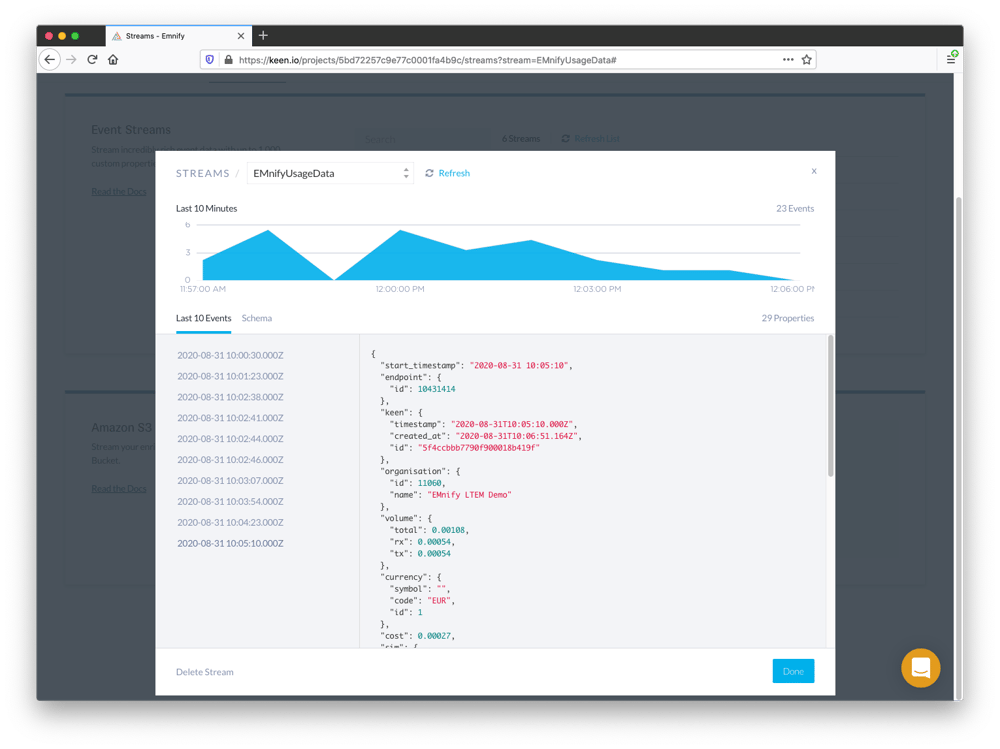Open page actions three-dot menu
The image size is (1000, 749).
788,59
